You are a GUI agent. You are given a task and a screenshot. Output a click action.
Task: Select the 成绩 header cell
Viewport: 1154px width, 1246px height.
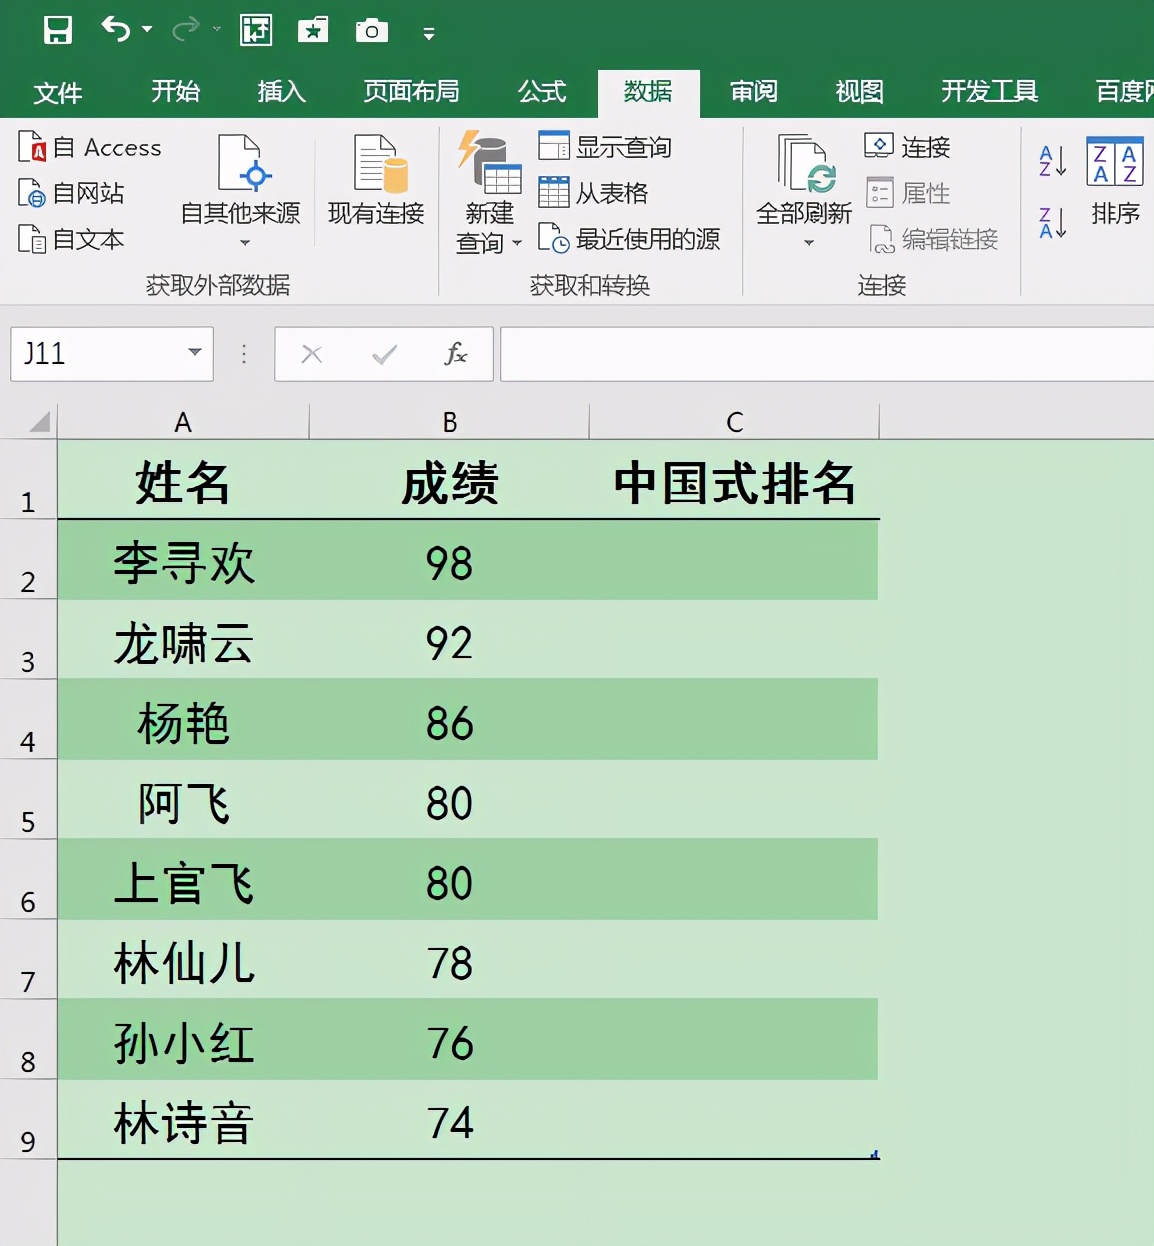(450, 480)
